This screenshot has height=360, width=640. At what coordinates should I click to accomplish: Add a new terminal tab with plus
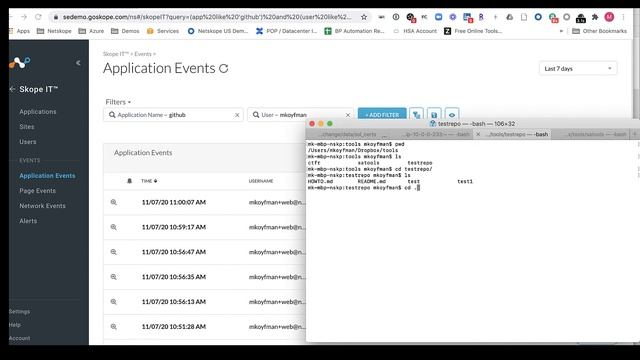coord(635,134)
